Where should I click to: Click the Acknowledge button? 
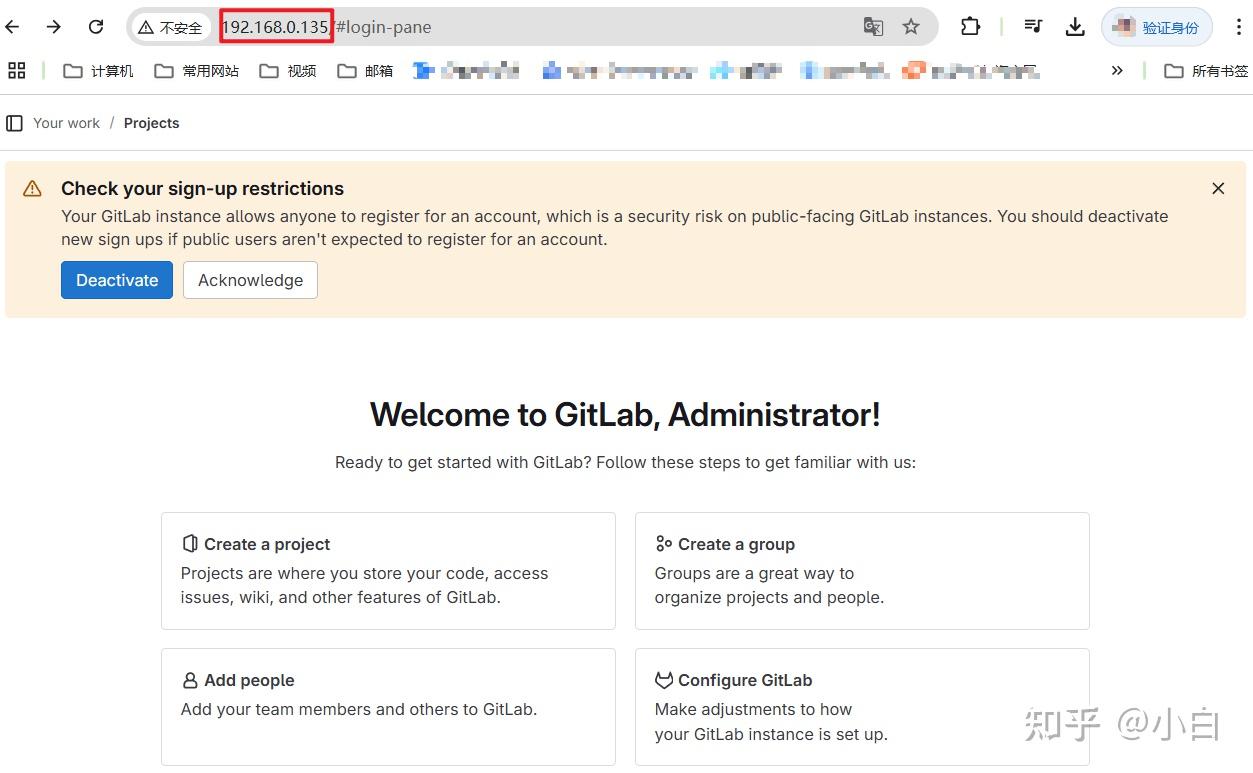tap(250, 280)
